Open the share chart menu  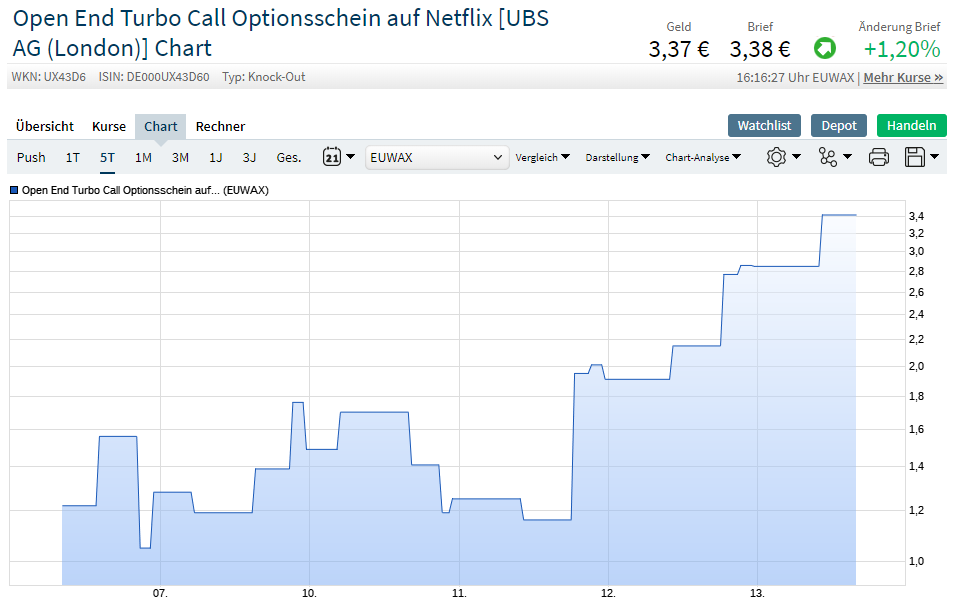click(x=834, y=157)
